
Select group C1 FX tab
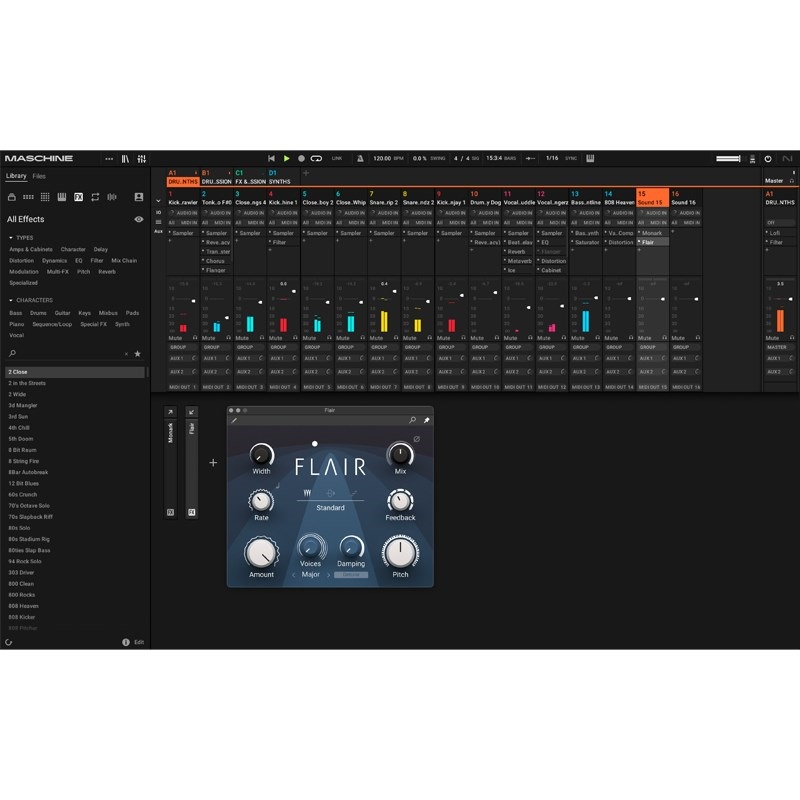point(250,177)
